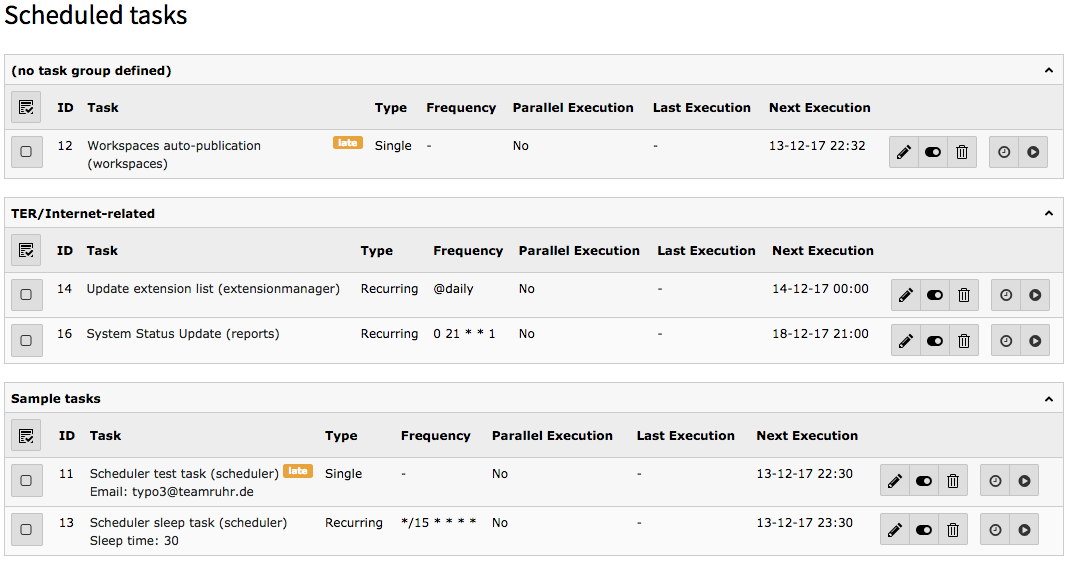Viewport: 1069px width, 561px height.
Task: Schedule Scheduler test task for next cron run
Action: 995,481
